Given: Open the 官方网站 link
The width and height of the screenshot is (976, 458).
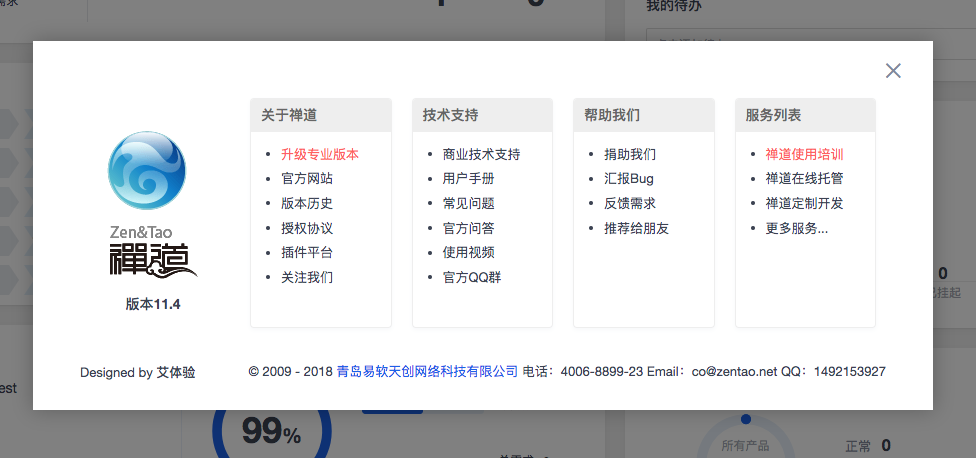Looking at the screenshot, I should click(x=306, y=179).
